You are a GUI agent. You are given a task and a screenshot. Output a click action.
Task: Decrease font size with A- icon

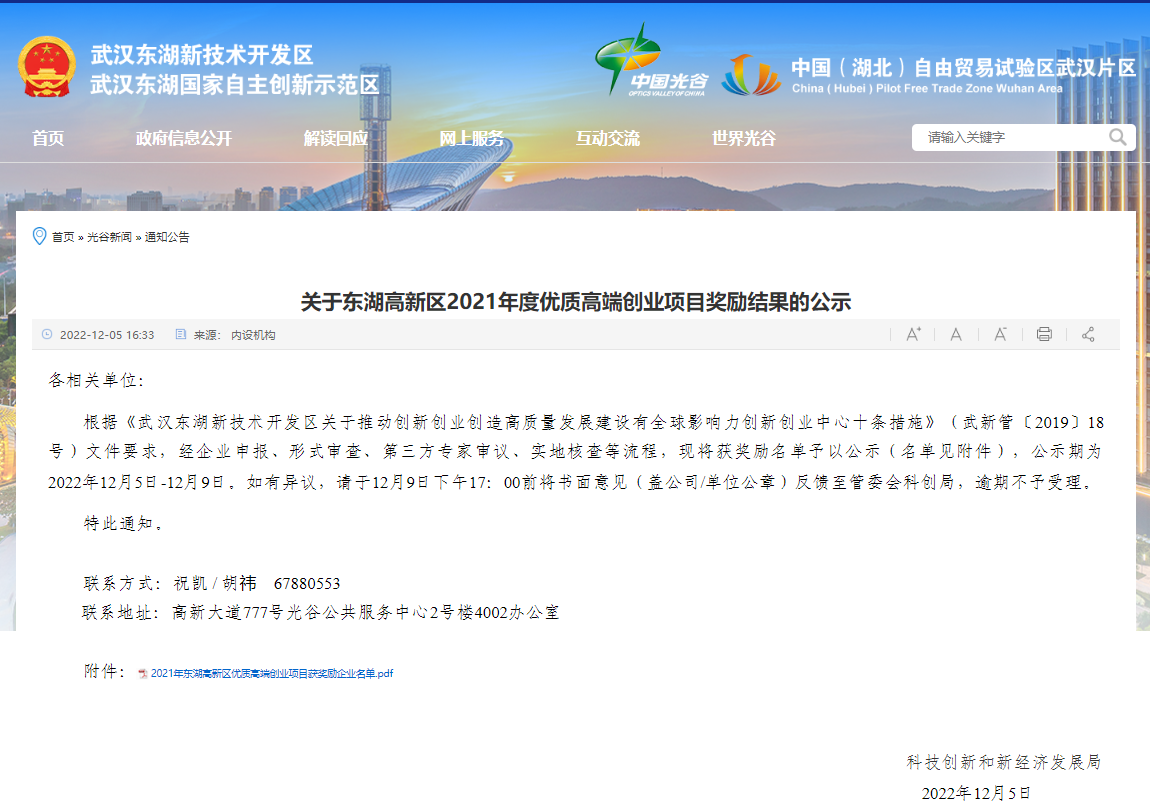[1000, 334]
